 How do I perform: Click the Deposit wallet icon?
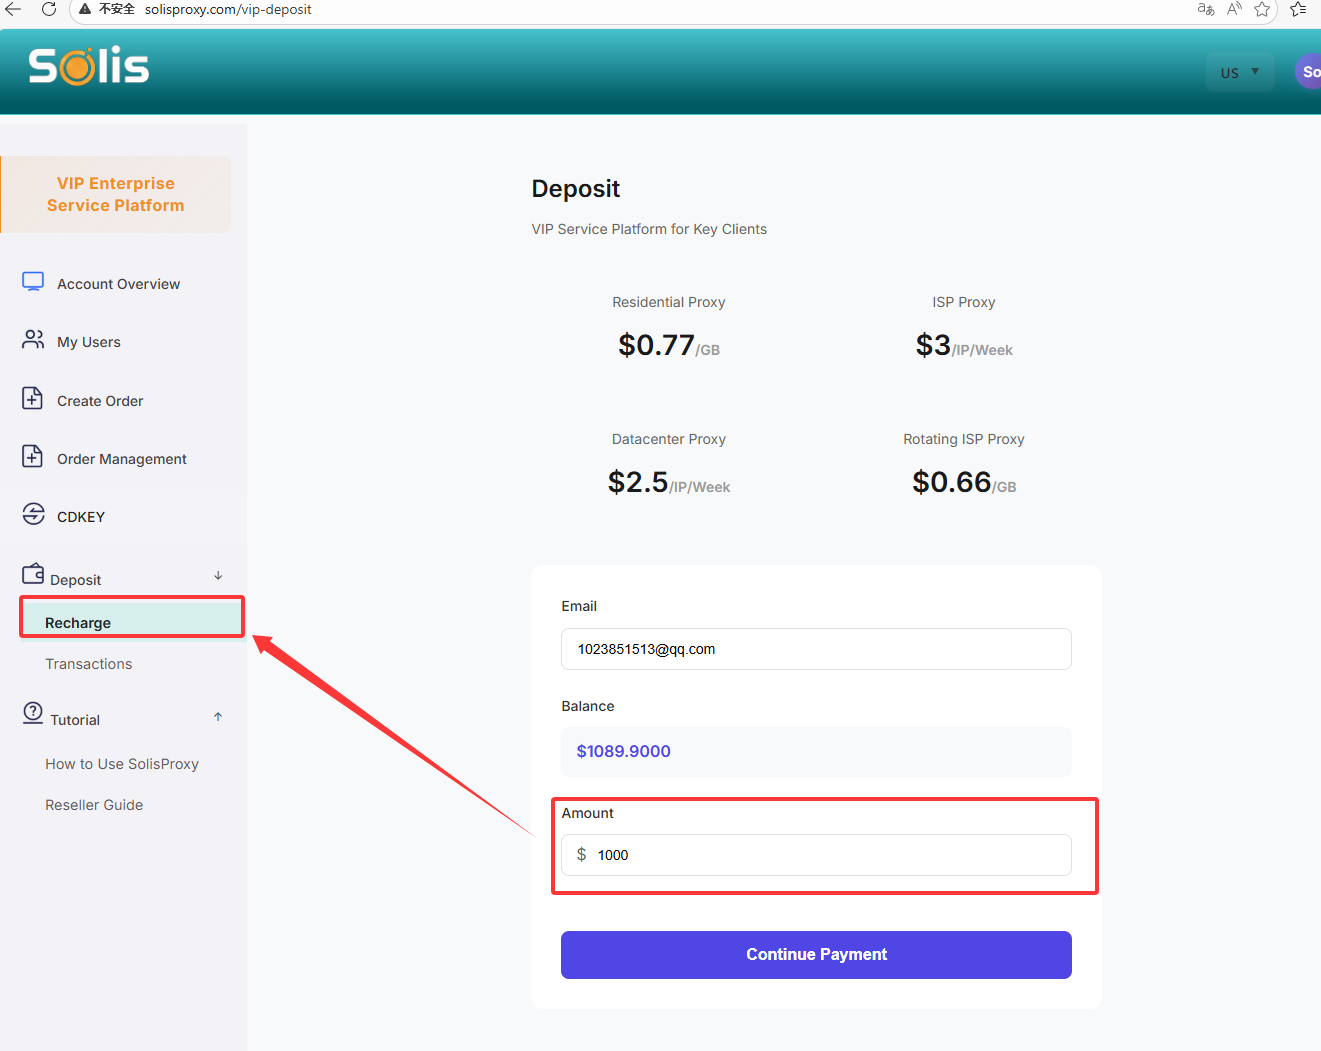tap(33, 573)
